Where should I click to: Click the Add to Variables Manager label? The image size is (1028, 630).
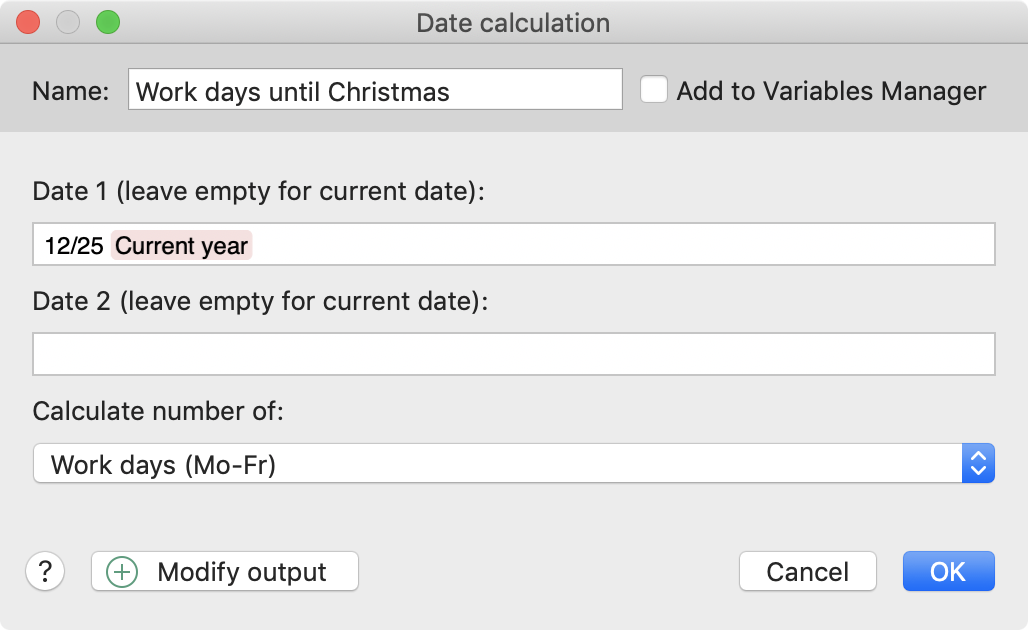click(831, 91)
